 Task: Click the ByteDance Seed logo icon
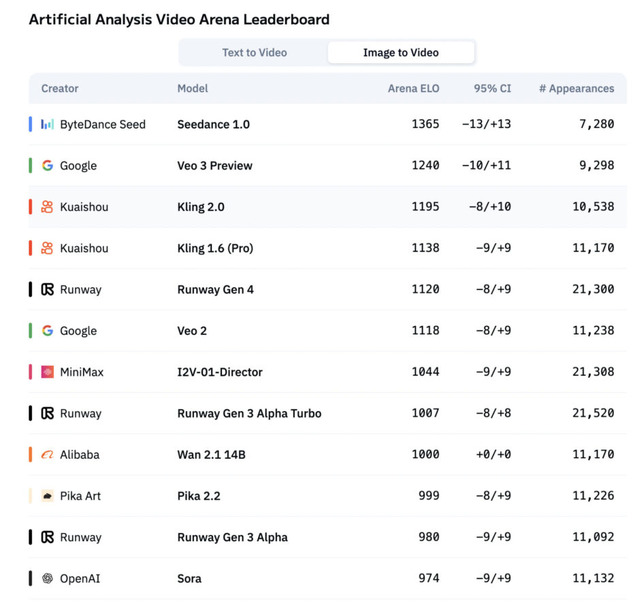click(47, 124)
